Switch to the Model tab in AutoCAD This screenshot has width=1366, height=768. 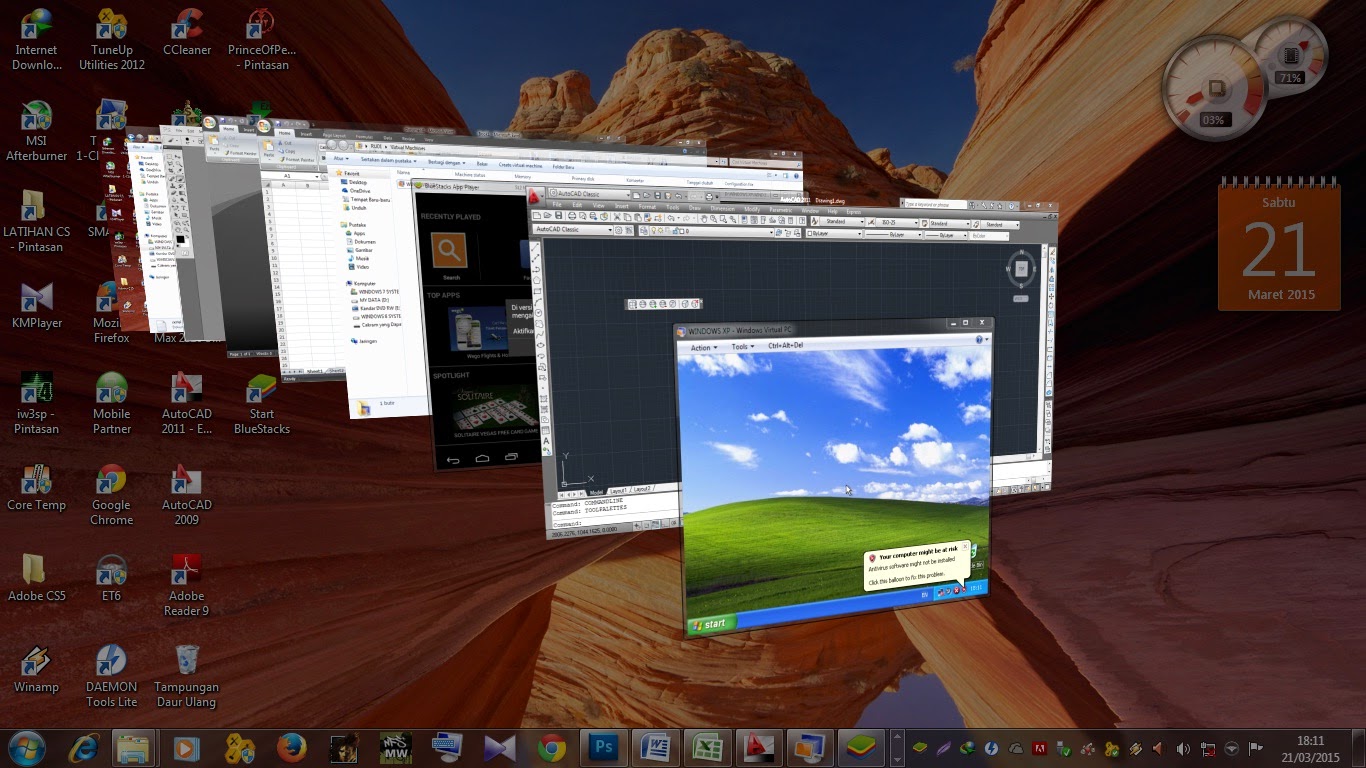pyautogui.click(x=597, y=491)
